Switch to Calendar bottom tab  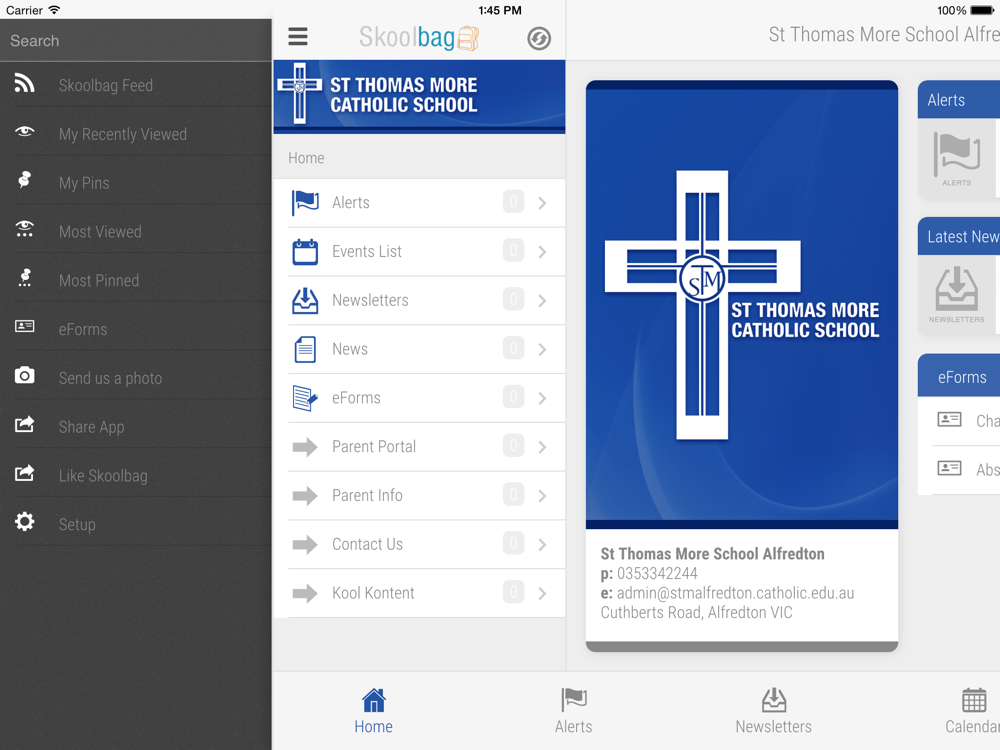click(973, 710)
